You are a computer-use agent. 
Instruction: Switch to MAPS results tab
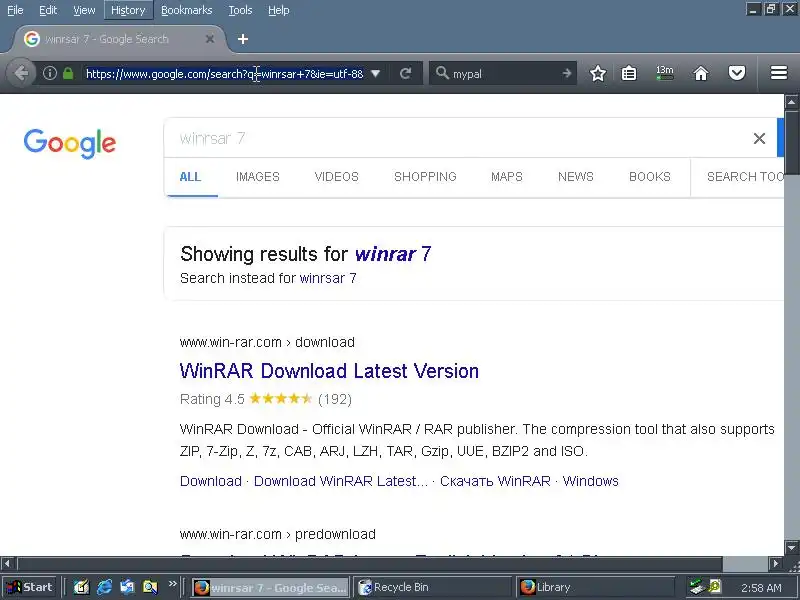coord(507,177)
